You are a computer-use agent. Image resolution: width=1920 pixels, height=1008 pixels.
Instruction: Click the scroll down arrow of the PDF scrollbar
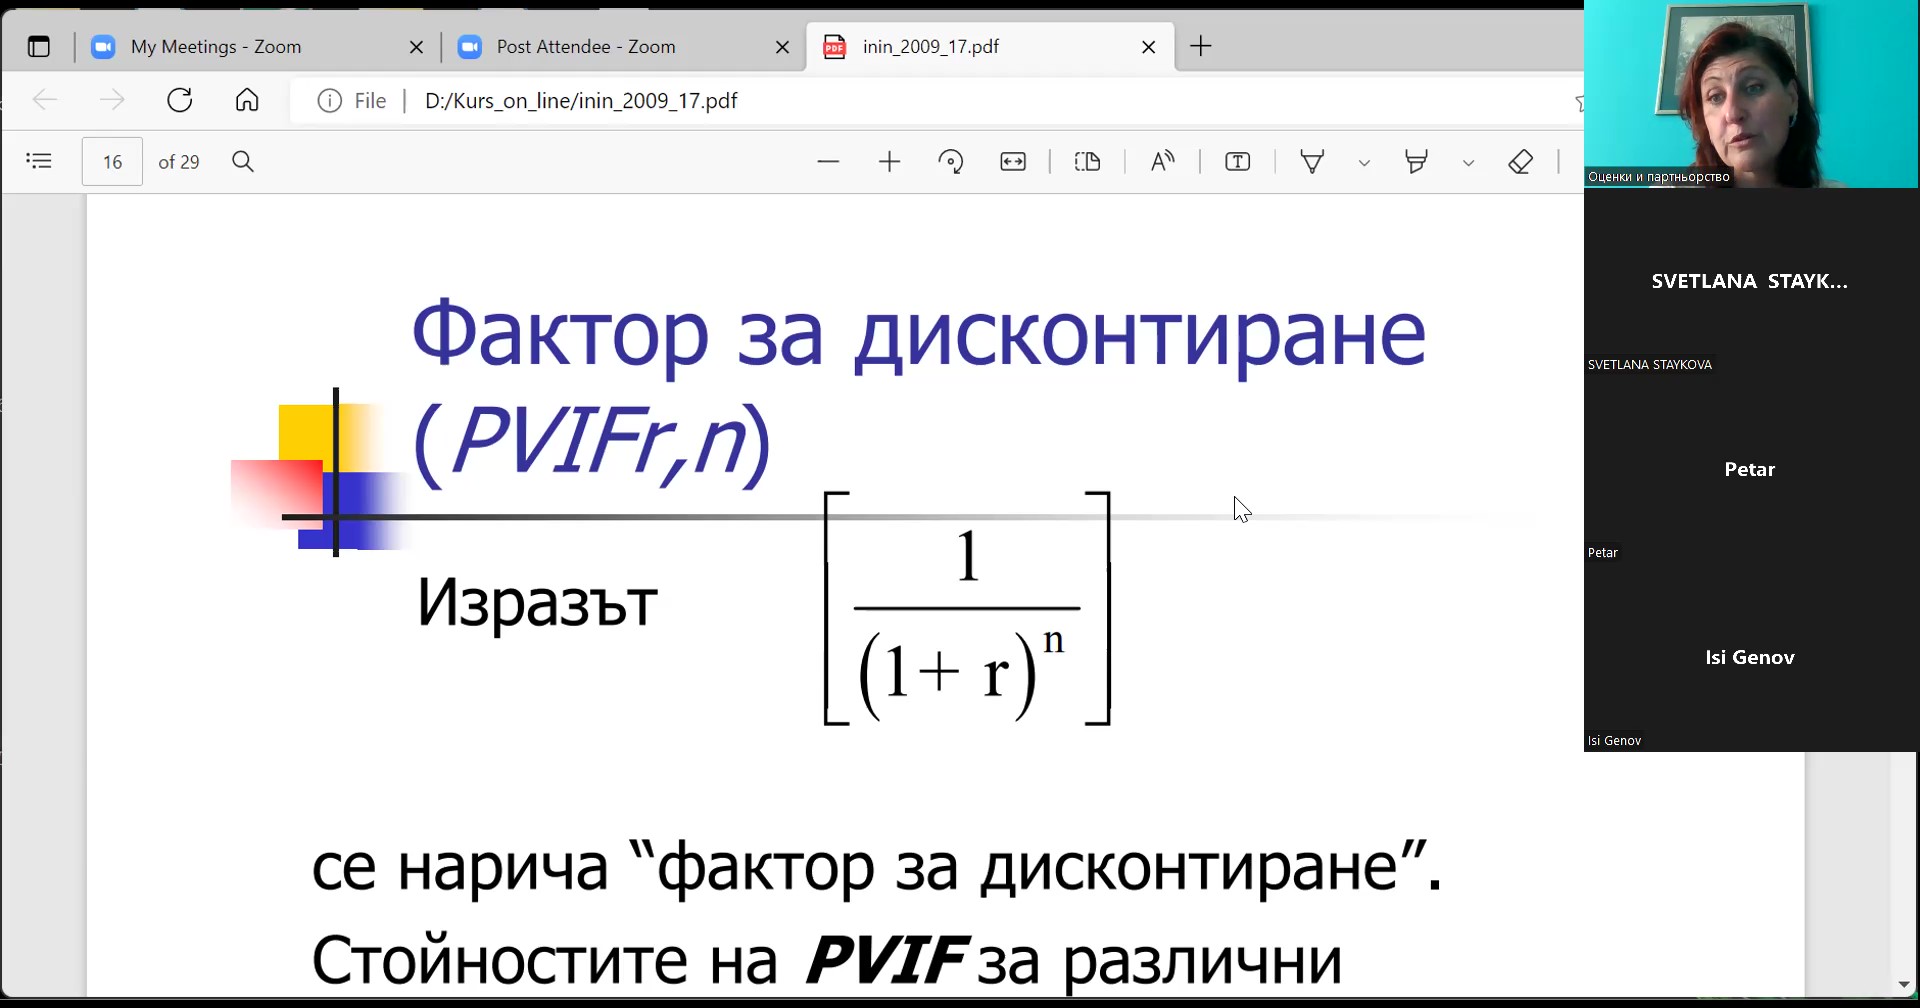[x=1903, y=985]
